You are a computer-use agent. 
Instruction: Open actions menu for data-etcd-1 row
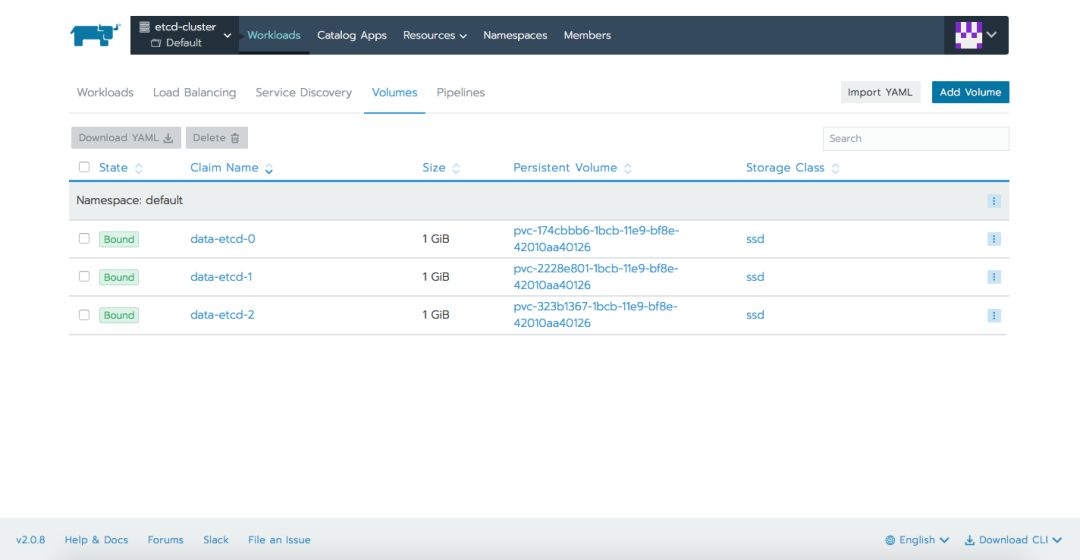[x=993, y=277]
